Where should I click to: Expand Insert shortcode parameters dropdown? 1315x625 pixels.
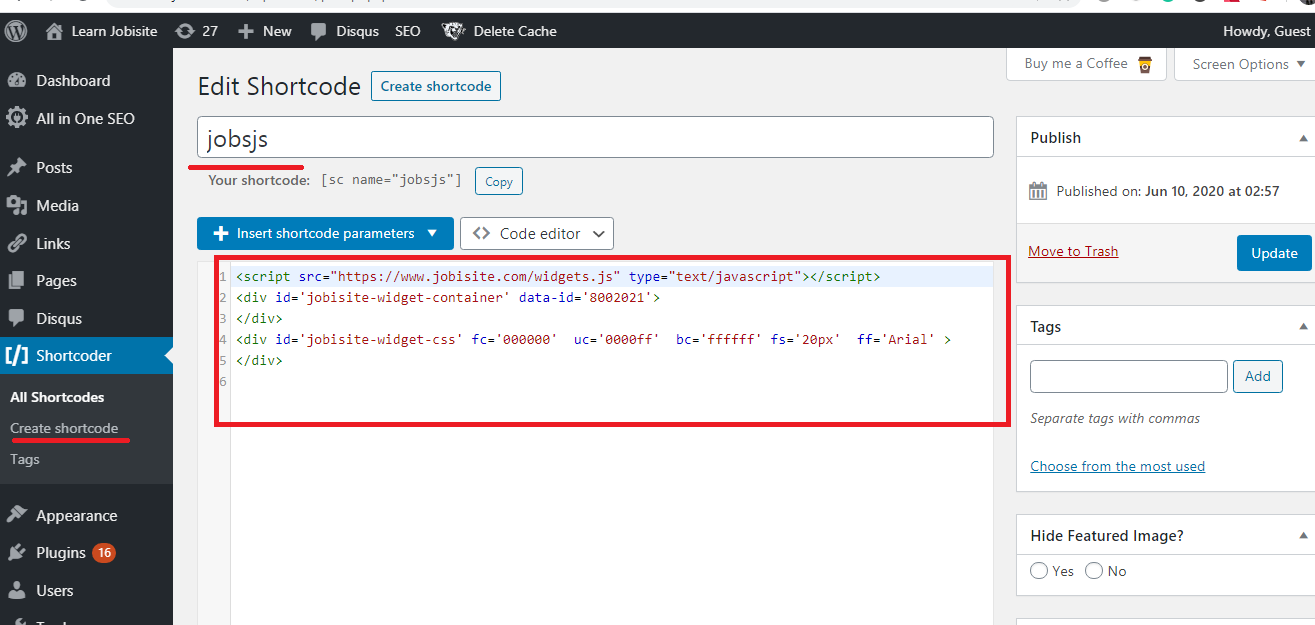325,234
